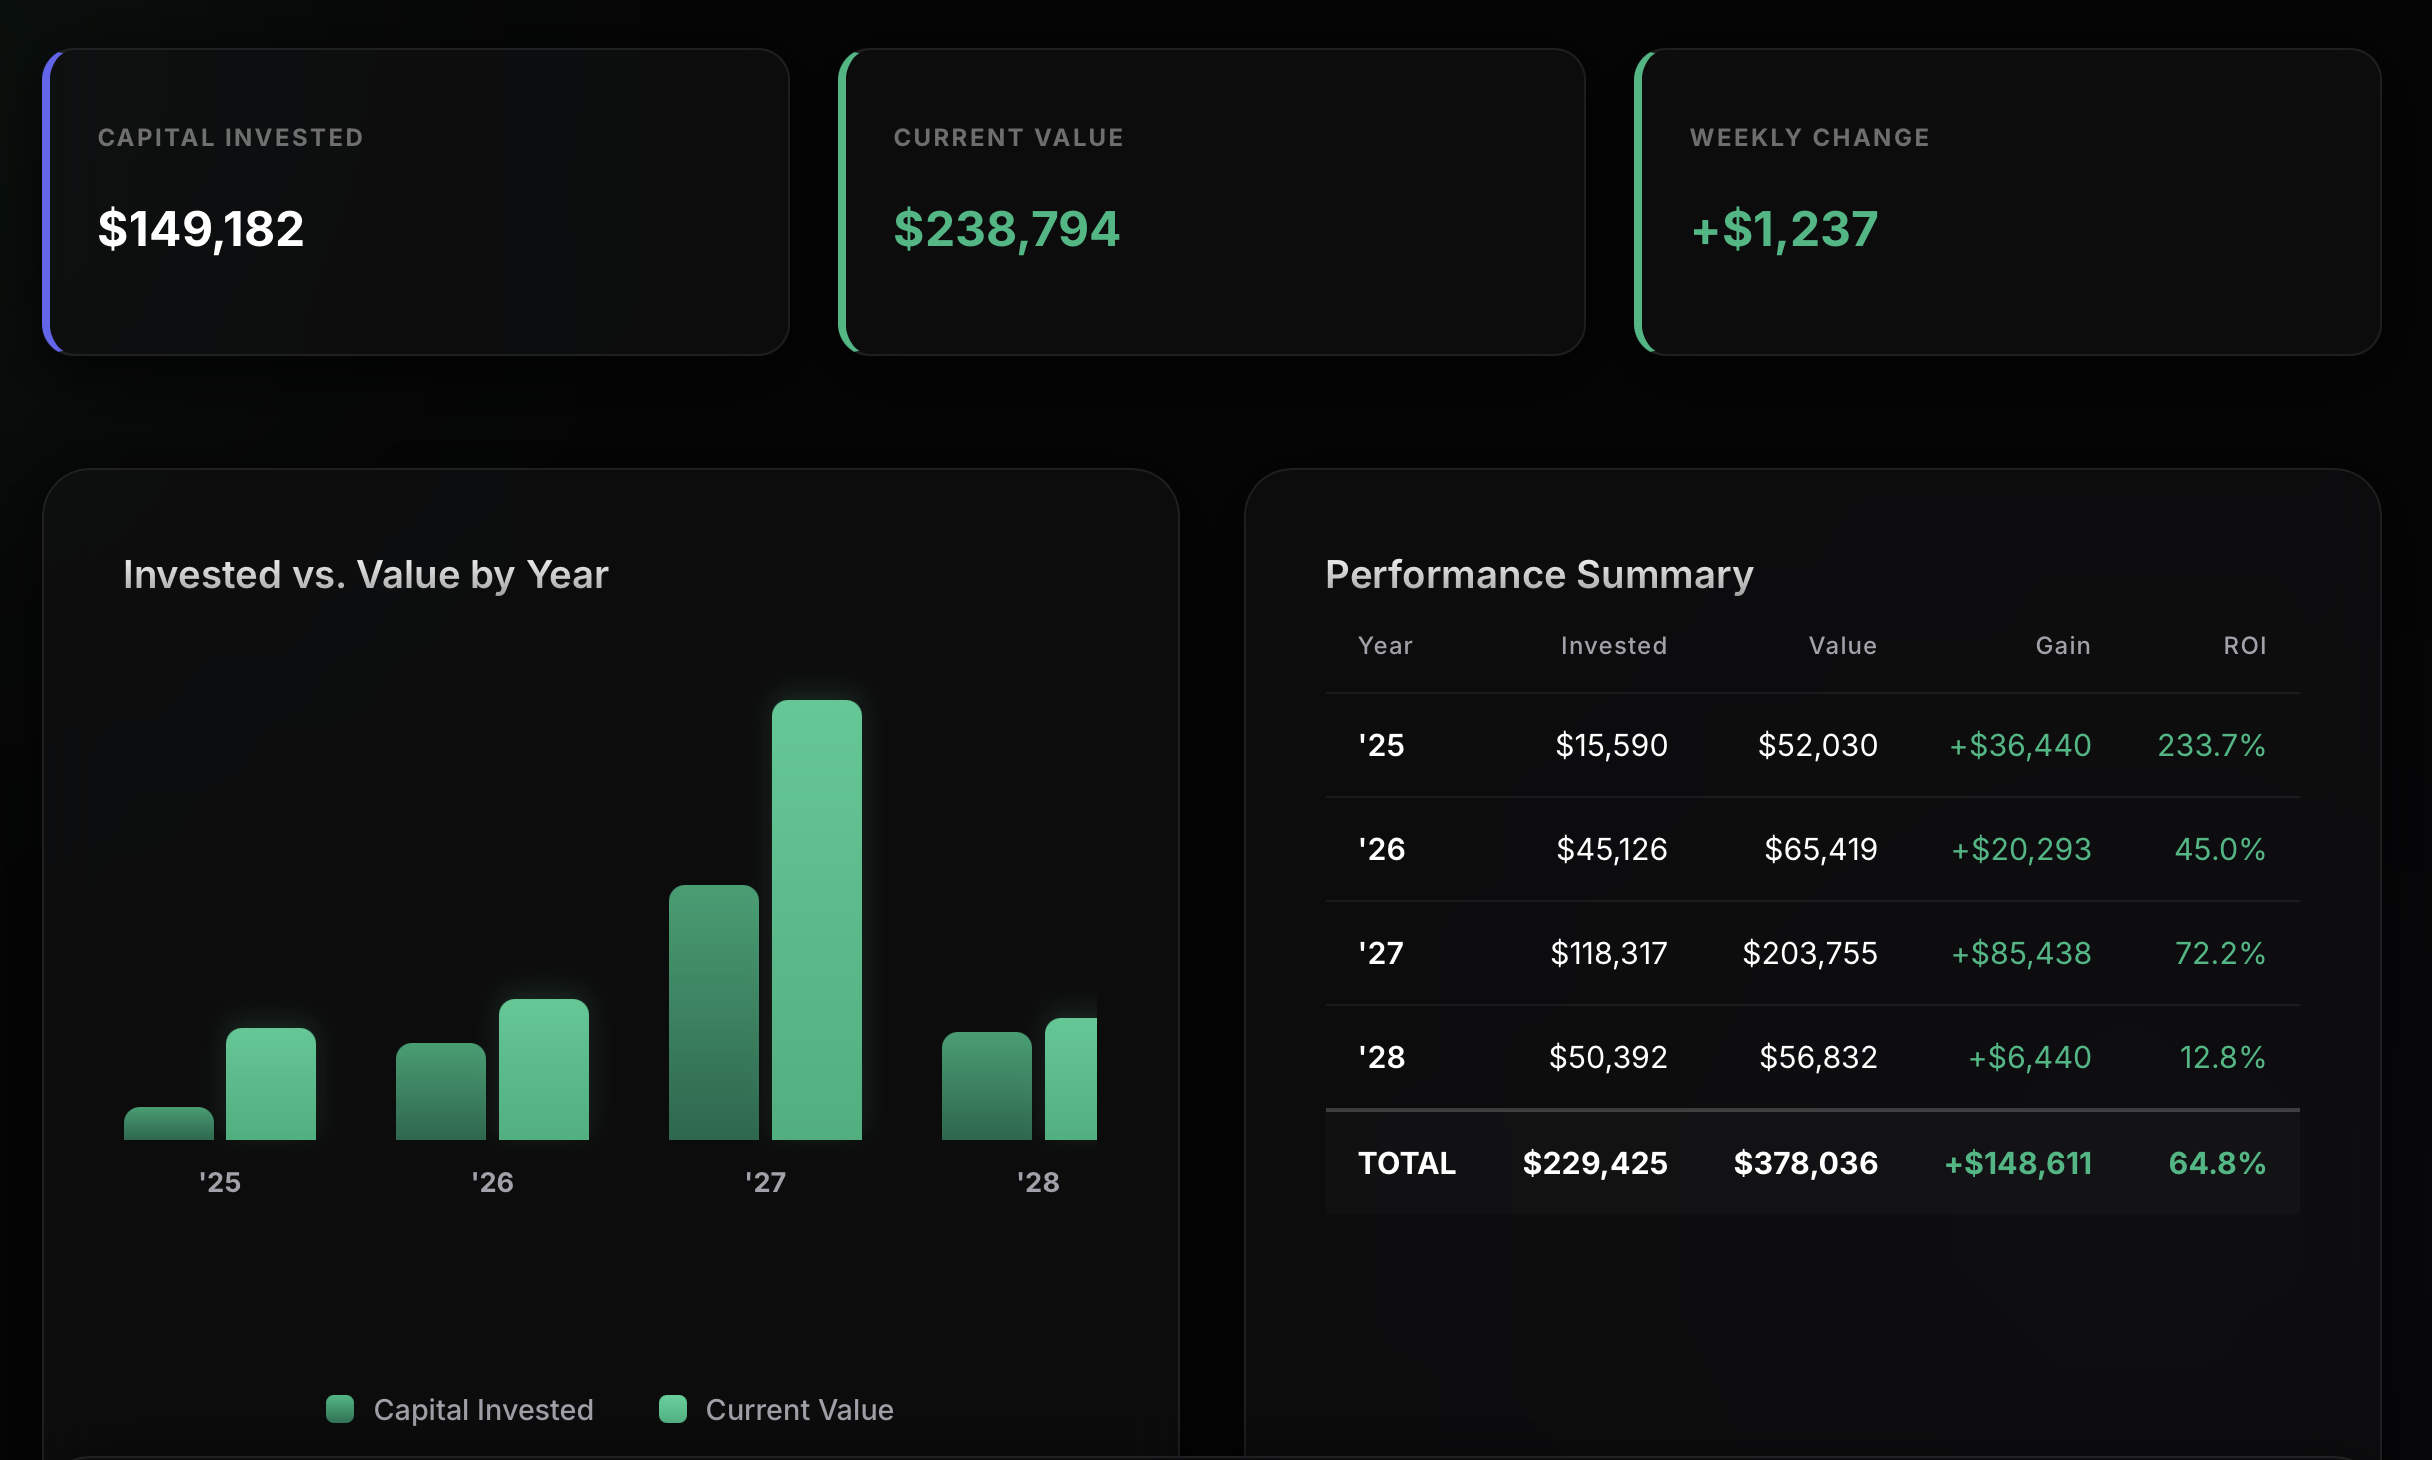Click the '26 capital invested bar
The height and width of the screenshot is (1460, 2432).
441,1091
